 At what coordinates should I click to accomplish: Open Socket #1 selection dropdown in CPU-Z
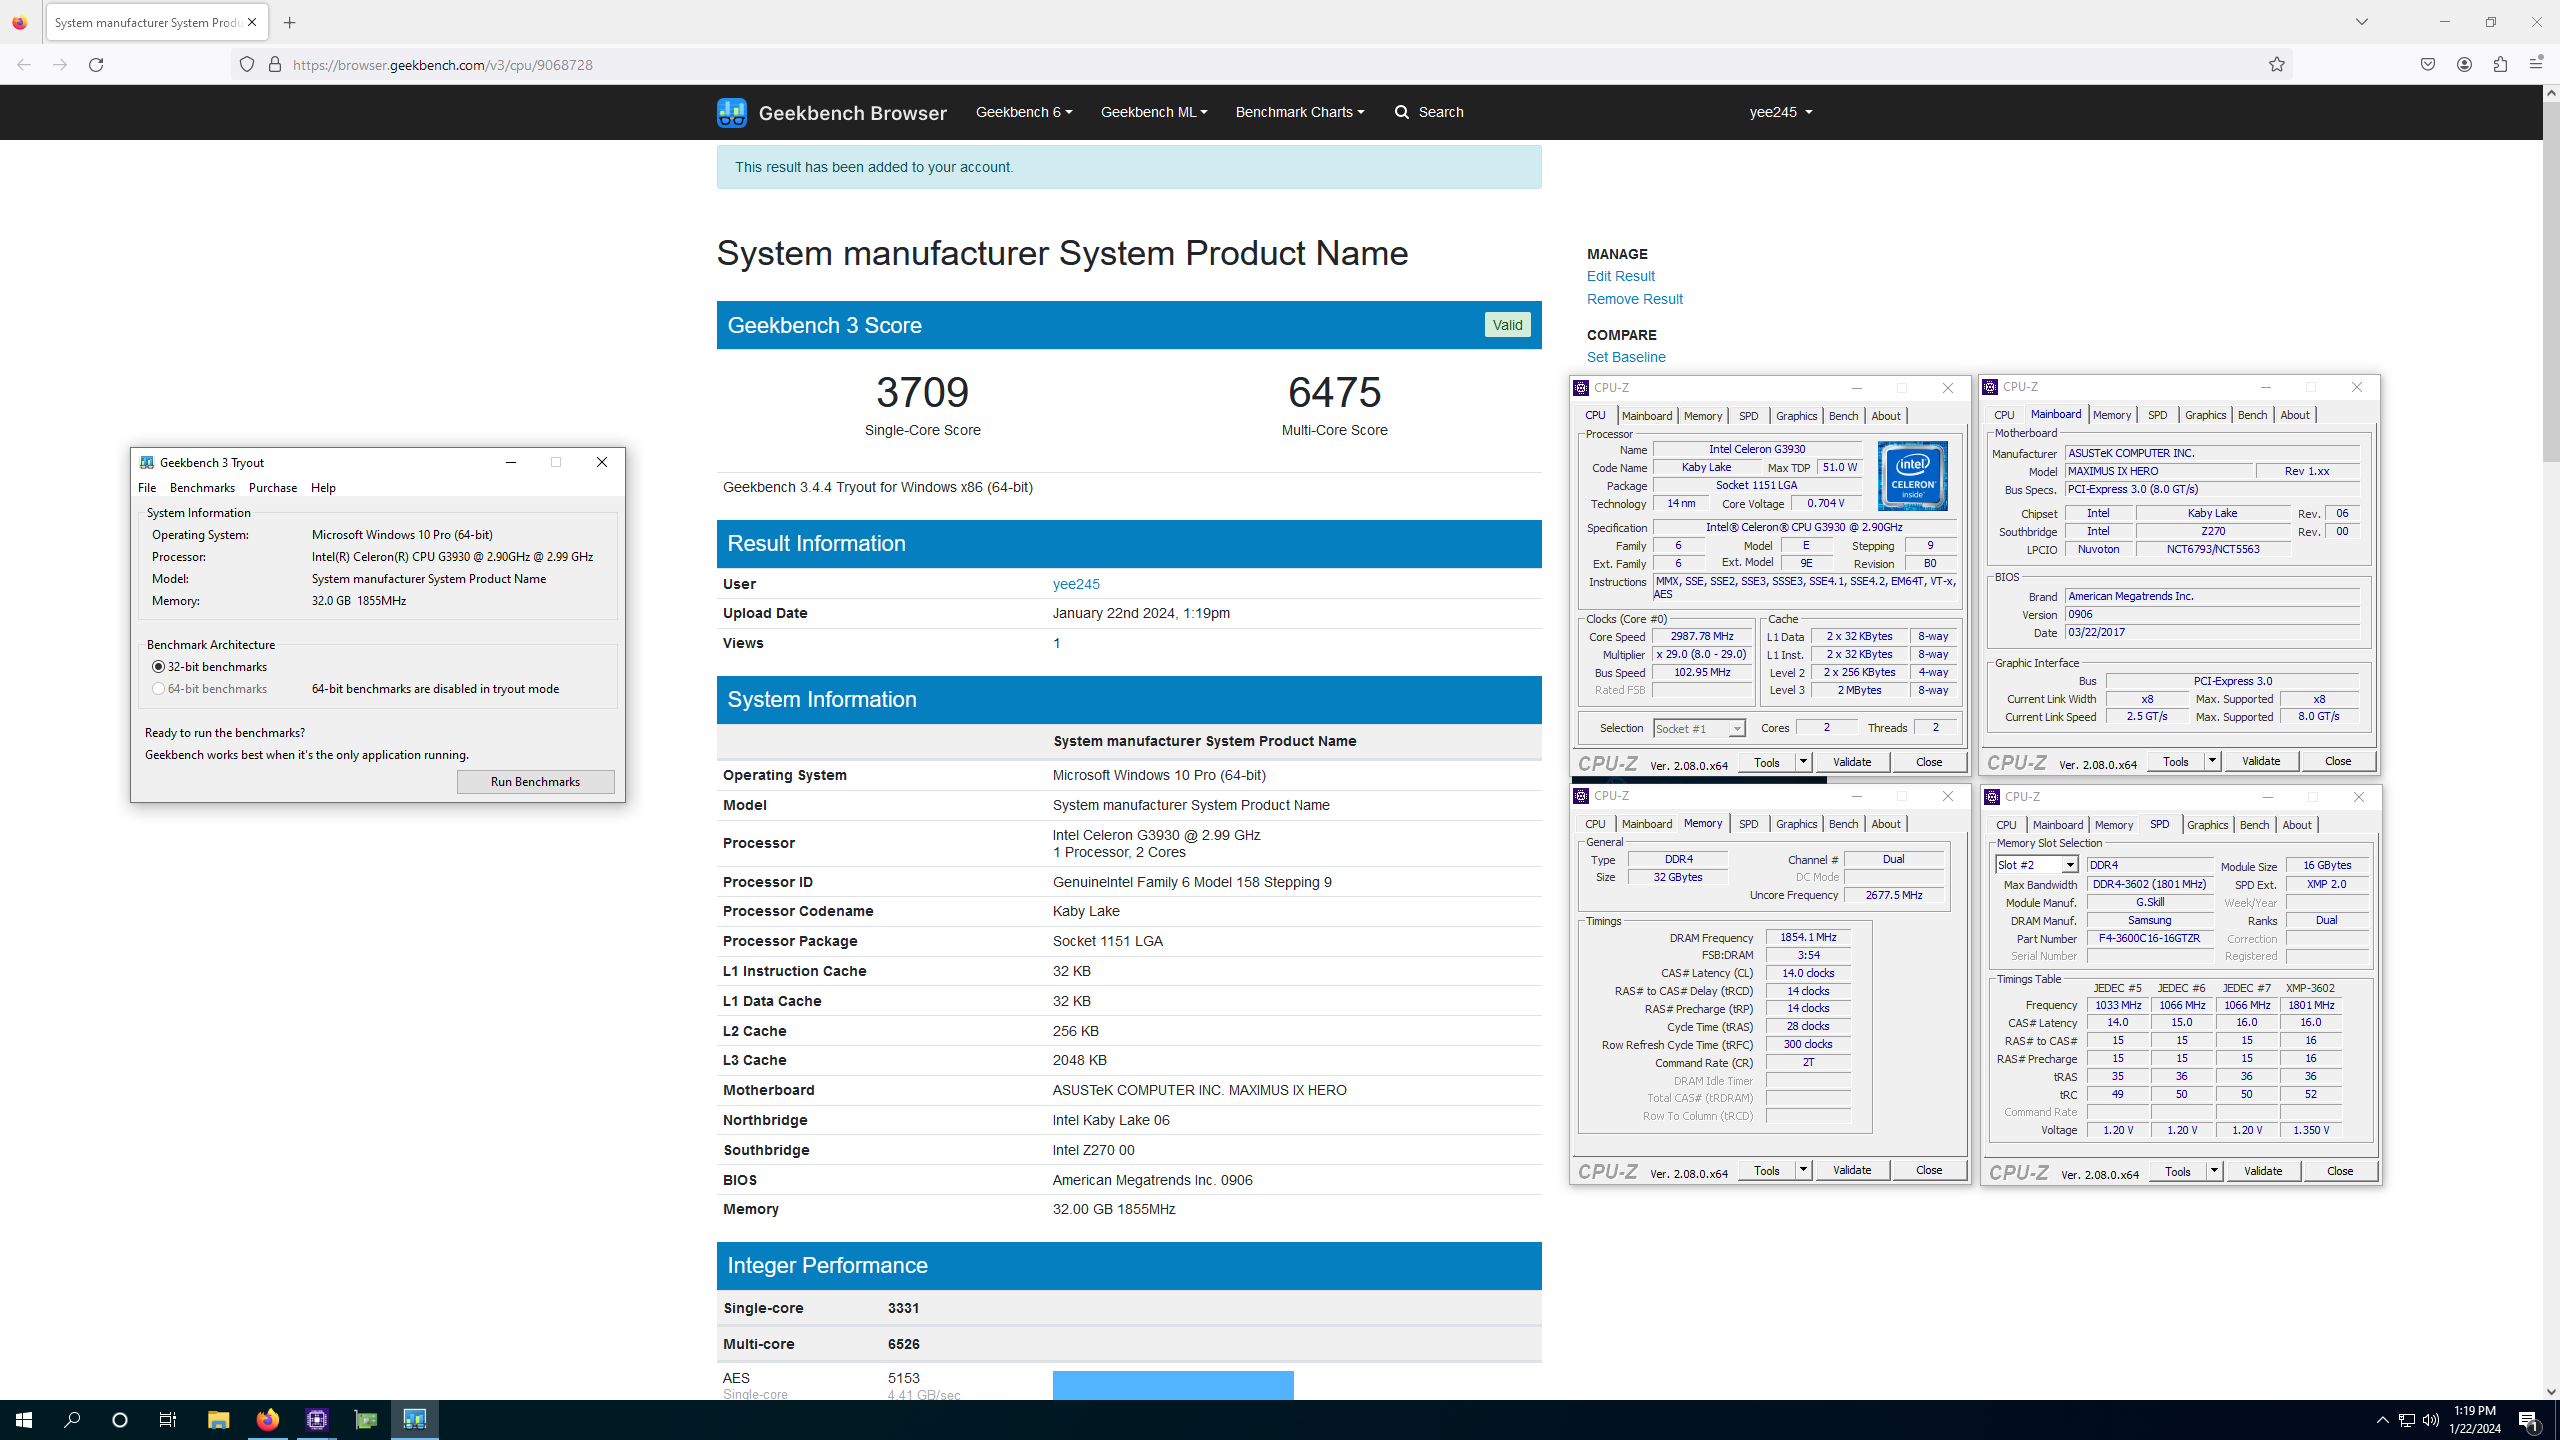point(1699,729)
